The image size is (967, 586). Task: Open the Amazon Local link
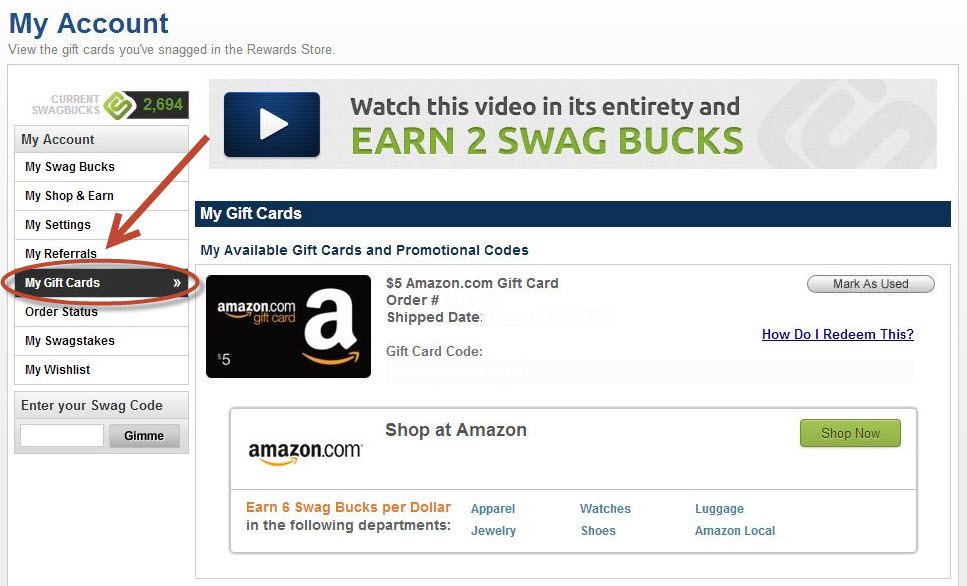(x=735, y=530)
